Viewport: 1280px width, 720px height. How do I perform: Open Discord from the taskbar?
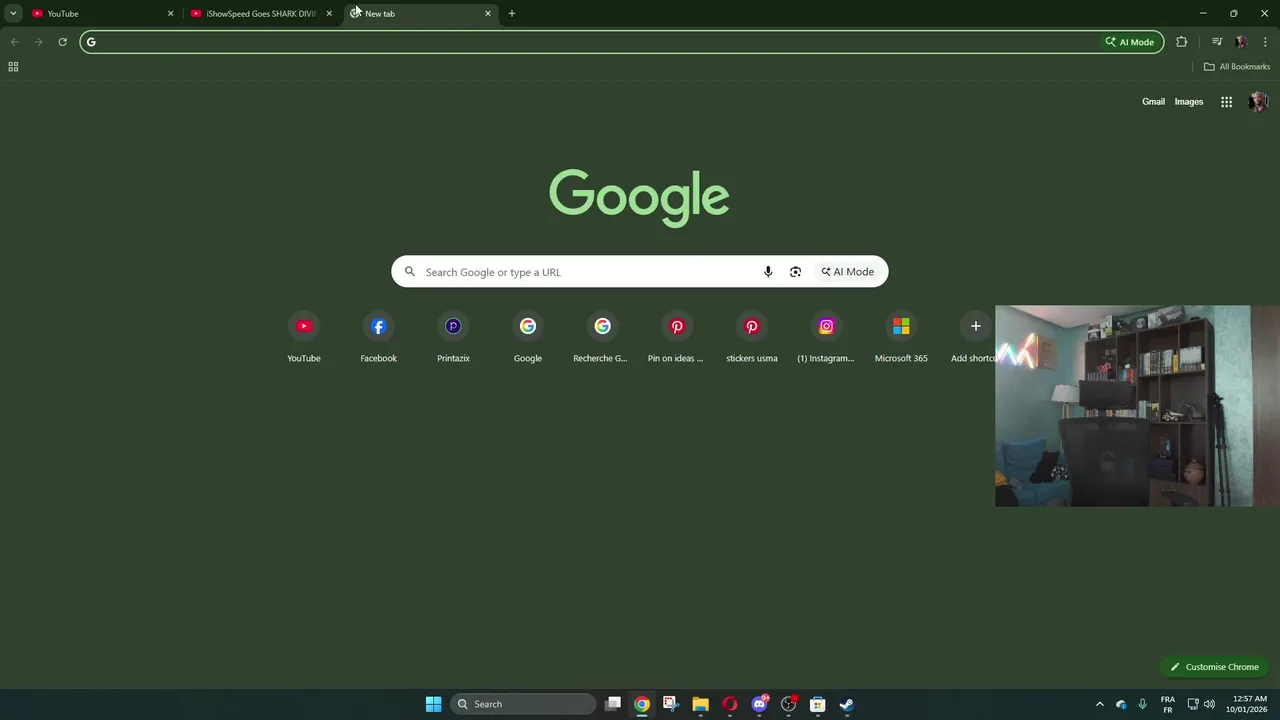point(760,704)
